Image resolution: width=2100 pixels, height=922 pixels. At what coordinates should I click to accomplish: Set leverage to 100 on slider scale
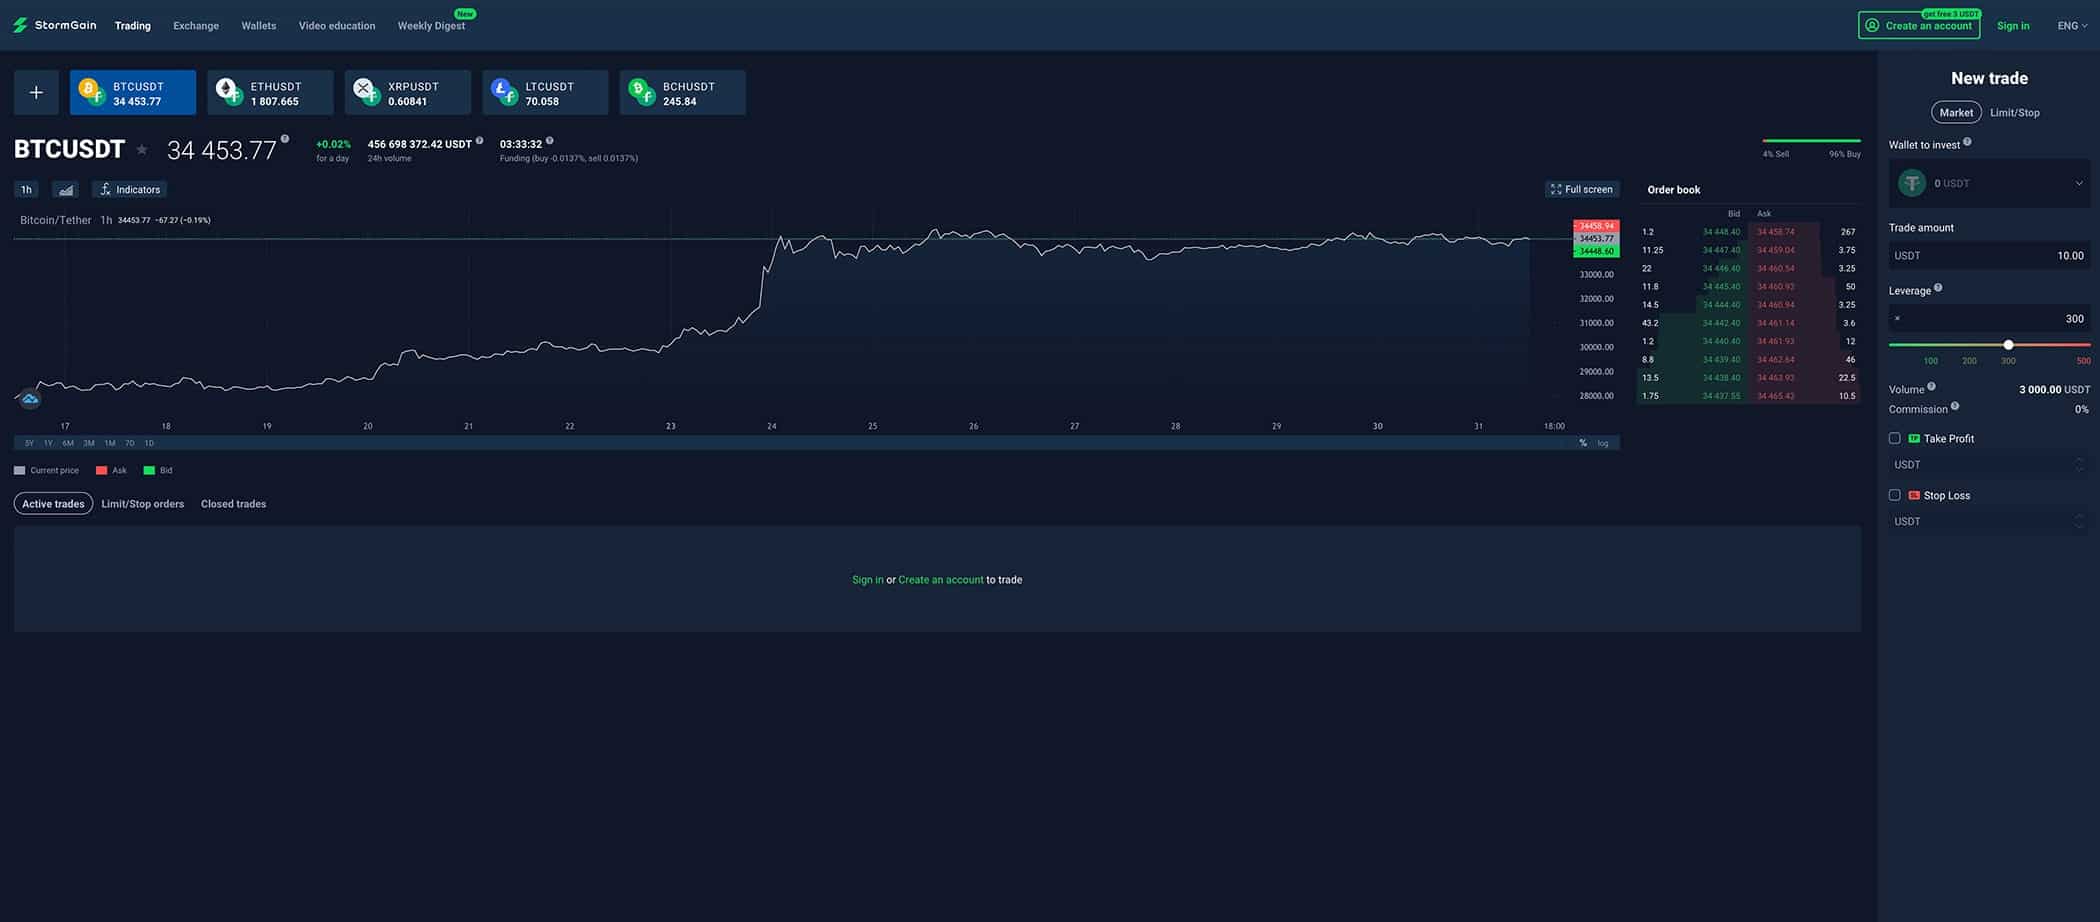tap(1930, 361)
